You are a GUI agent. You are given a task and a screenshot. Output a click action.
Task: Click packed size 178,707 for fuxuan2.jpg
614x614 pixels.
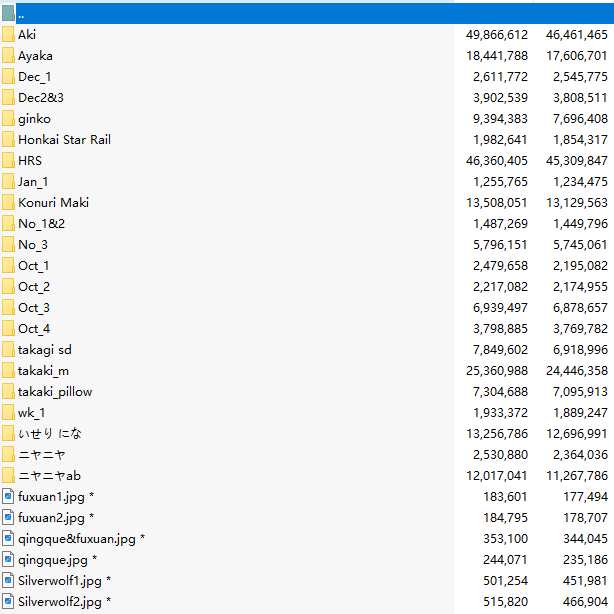click(x=585, y=518)
